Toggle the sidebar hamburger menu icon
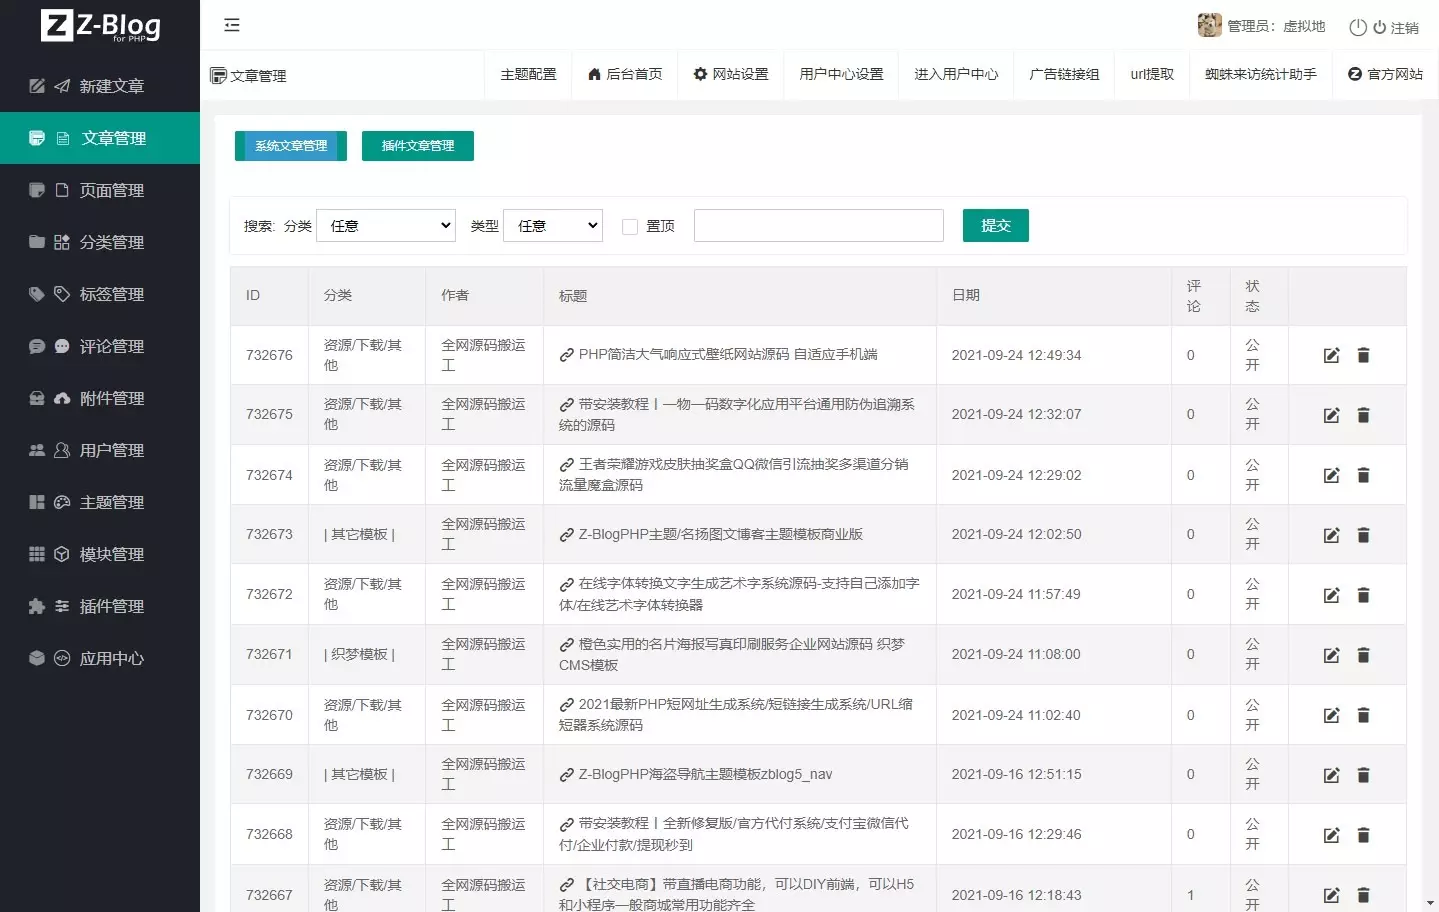The height and width of the screenshot is (912, 1439). point(232,25)
